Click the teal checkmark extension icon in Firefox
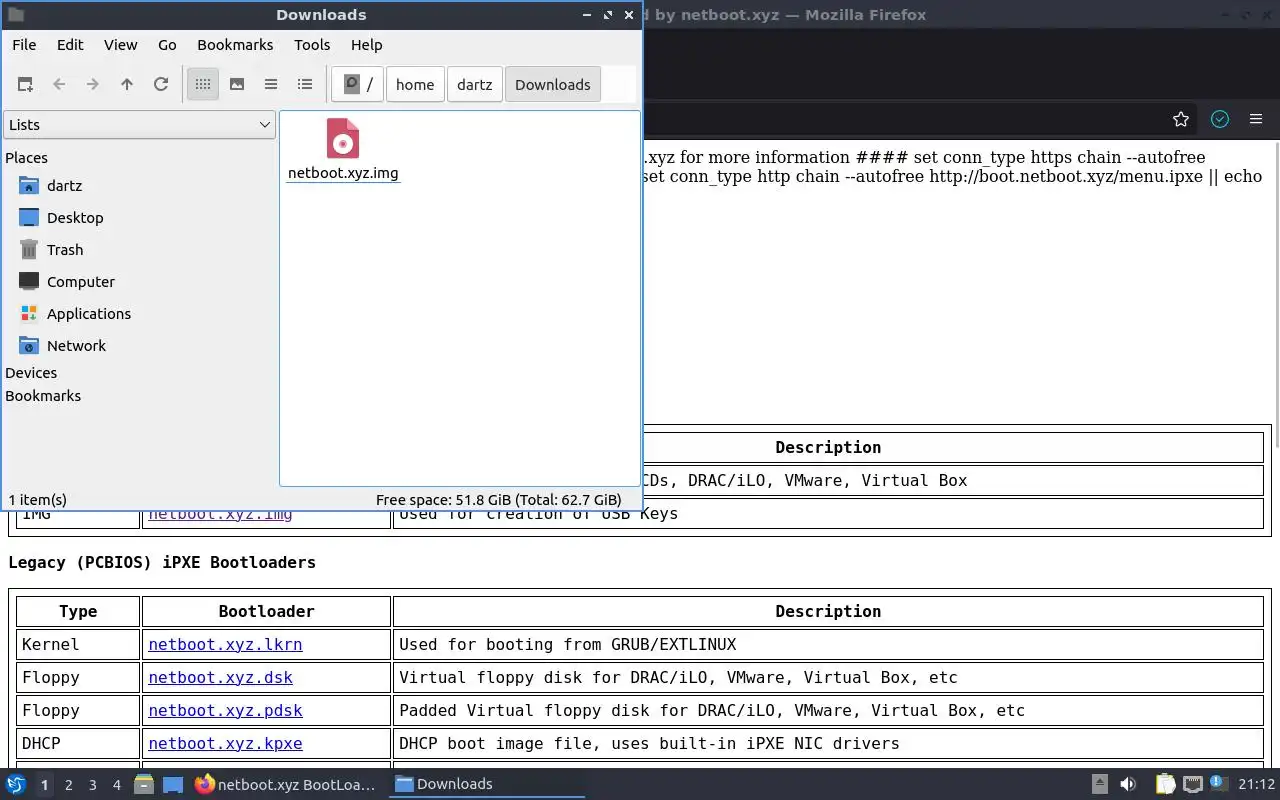The width and height of the screenshot is (1280, 800). click(1220, 119)
